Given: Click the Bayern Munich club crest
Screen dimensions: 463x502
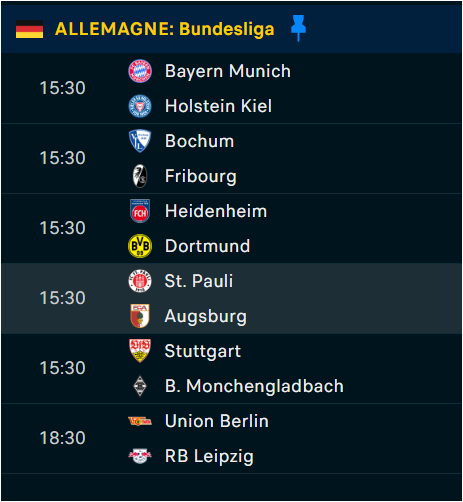Looking at the screenshot, I should (140, 71).
